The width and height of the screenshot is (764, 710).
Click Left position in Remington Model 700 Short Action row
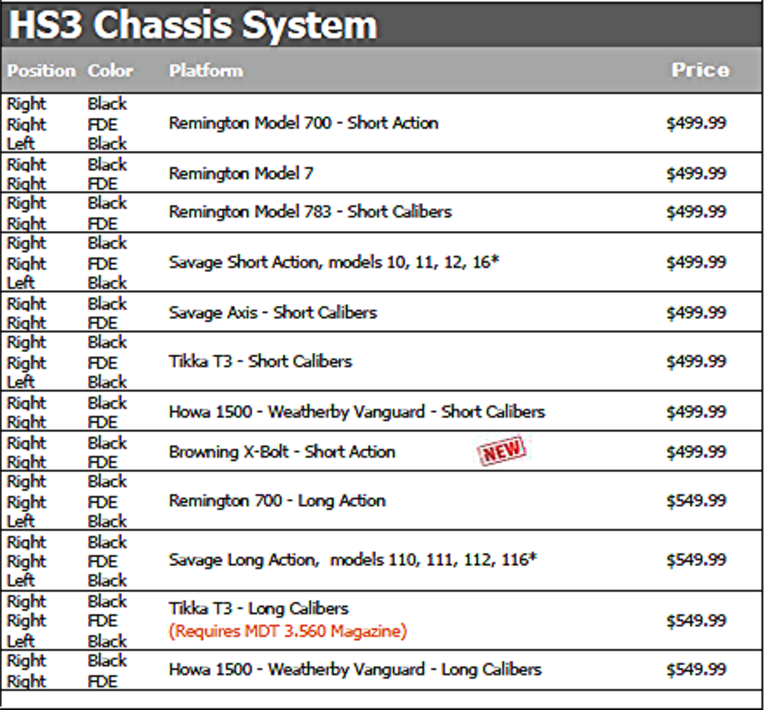click(20, 143)
